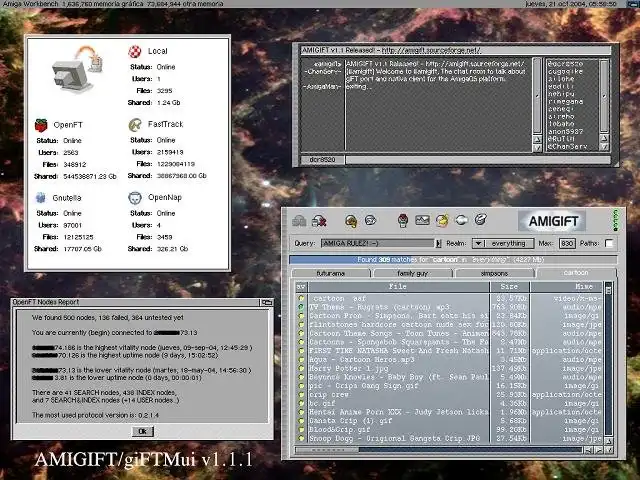Screen dimensions: 640x480
Task: Click the 'av' availability column header
Action: [301, 287]
